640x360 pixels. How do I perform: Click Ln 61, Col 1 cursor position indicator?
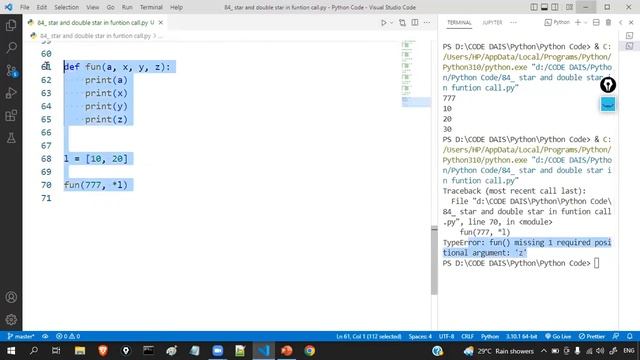(x=369, y=336)
